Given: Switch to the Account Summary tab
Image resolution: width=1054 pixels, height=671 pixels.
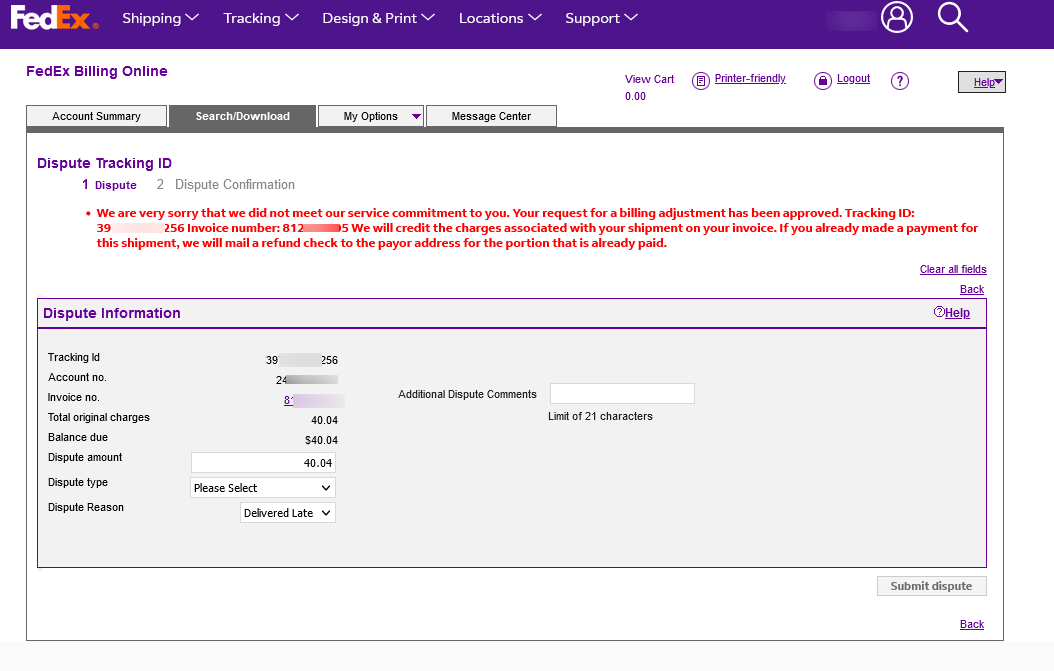Looking at the screenshot, I should [x=96, y=116].
